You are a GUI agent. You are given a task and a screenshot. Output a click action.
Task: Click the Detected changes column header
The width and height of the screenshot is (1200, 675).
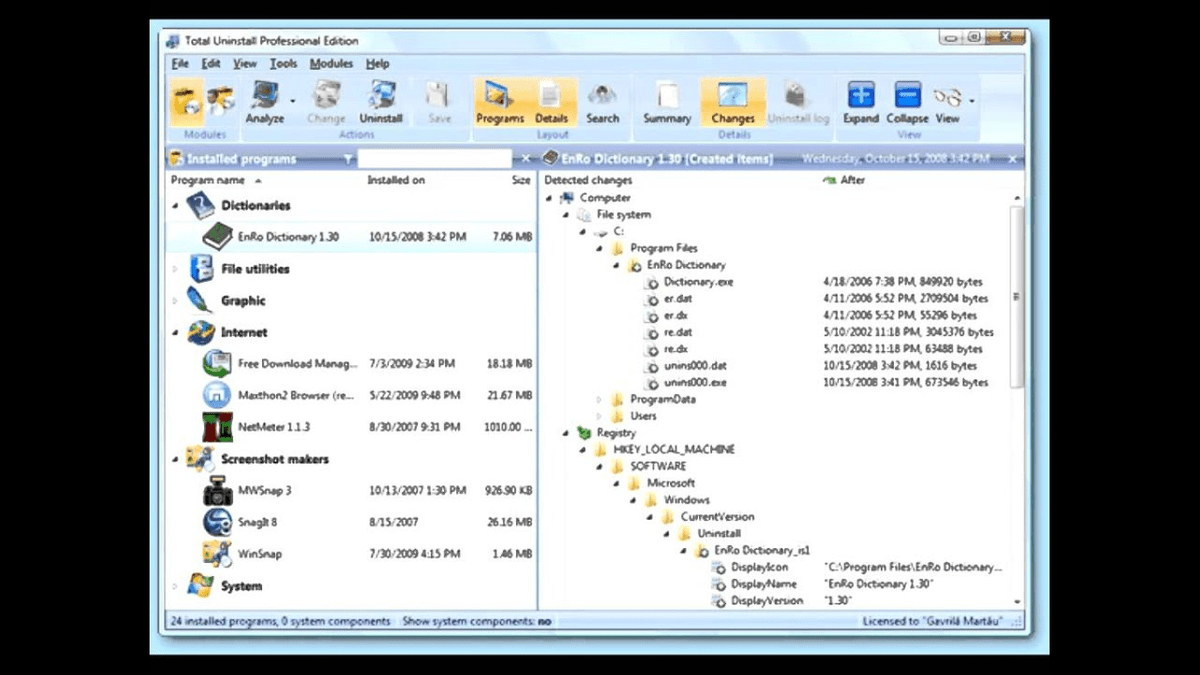pos(588,181)
